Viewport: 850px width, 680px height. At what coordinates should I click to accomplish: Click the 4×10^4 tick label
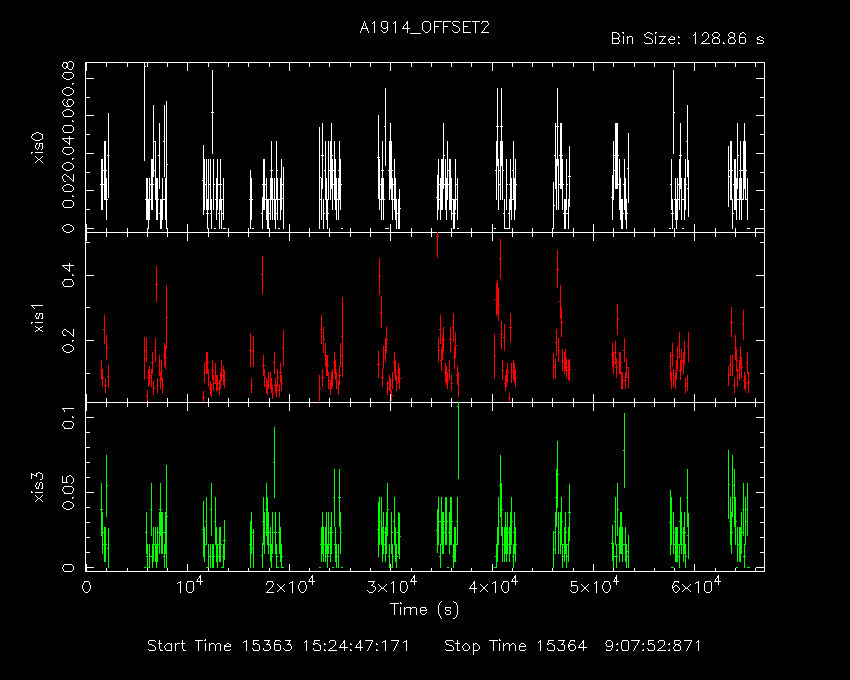point(493,586)
